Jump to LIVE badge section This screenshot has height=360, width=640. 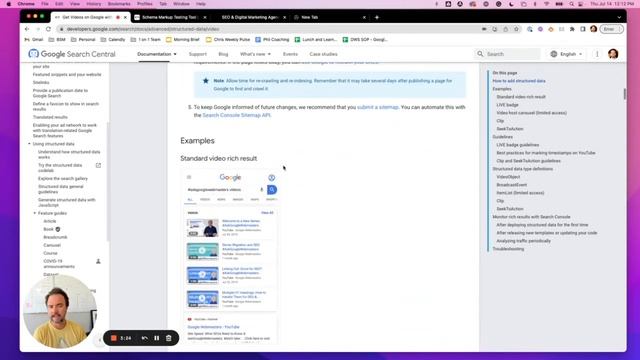click(x=507, y=105)
